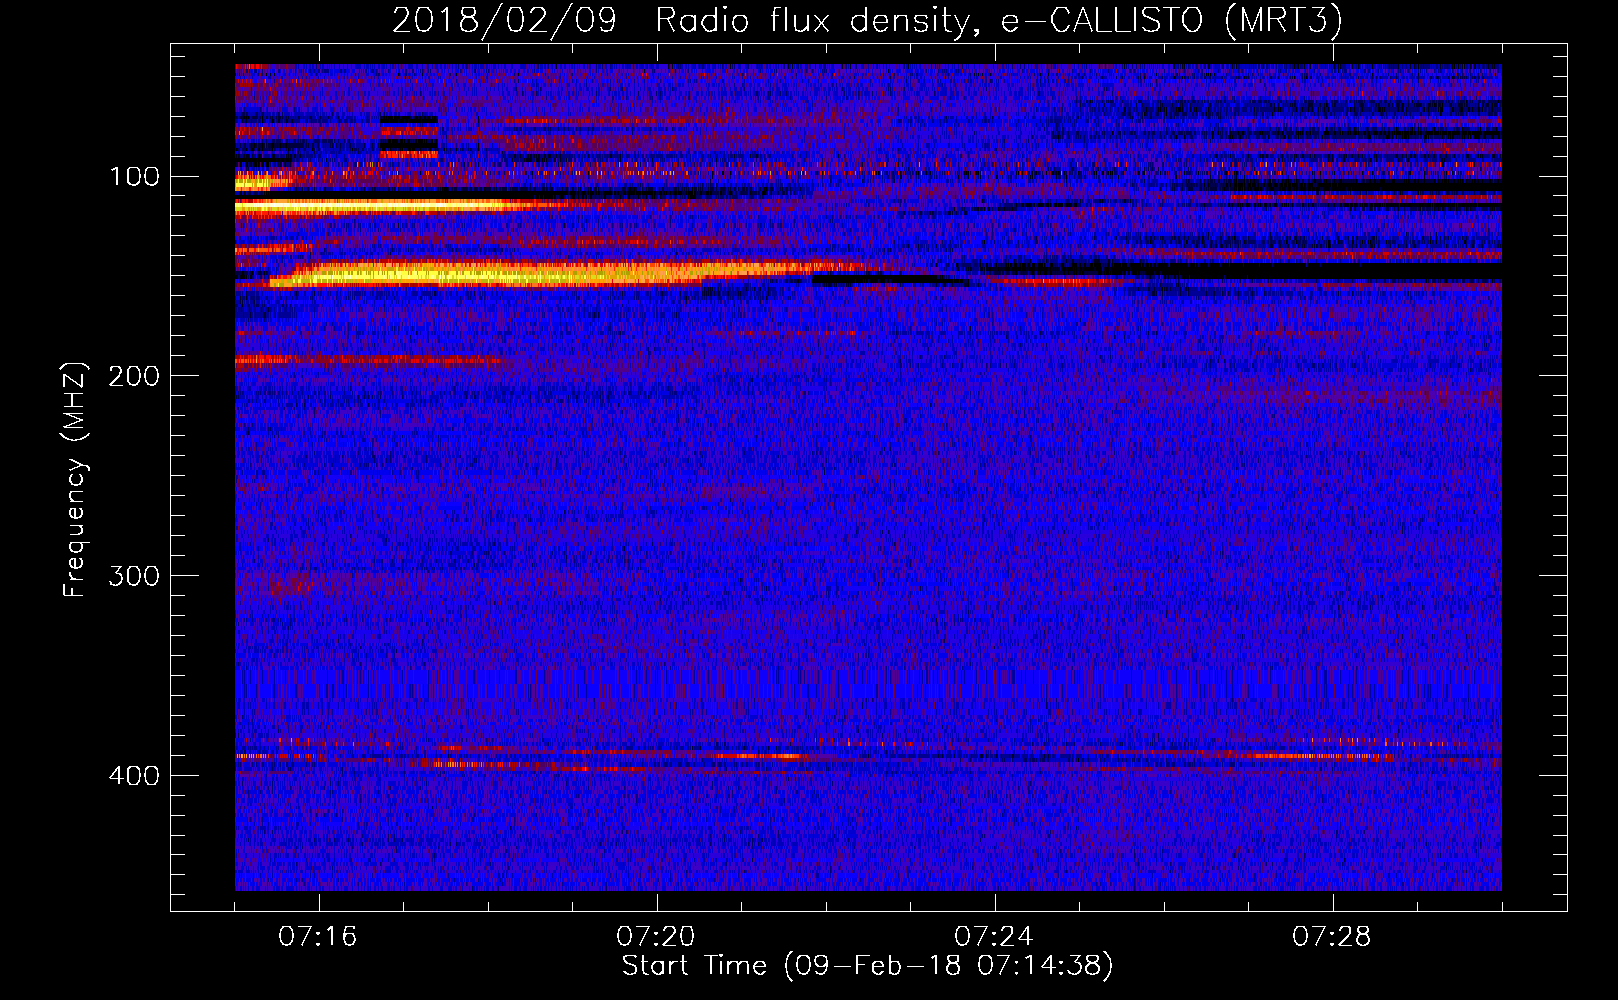Click the 400 frequency tick label
1618x1000 pixels.
[x=134, y=776]
